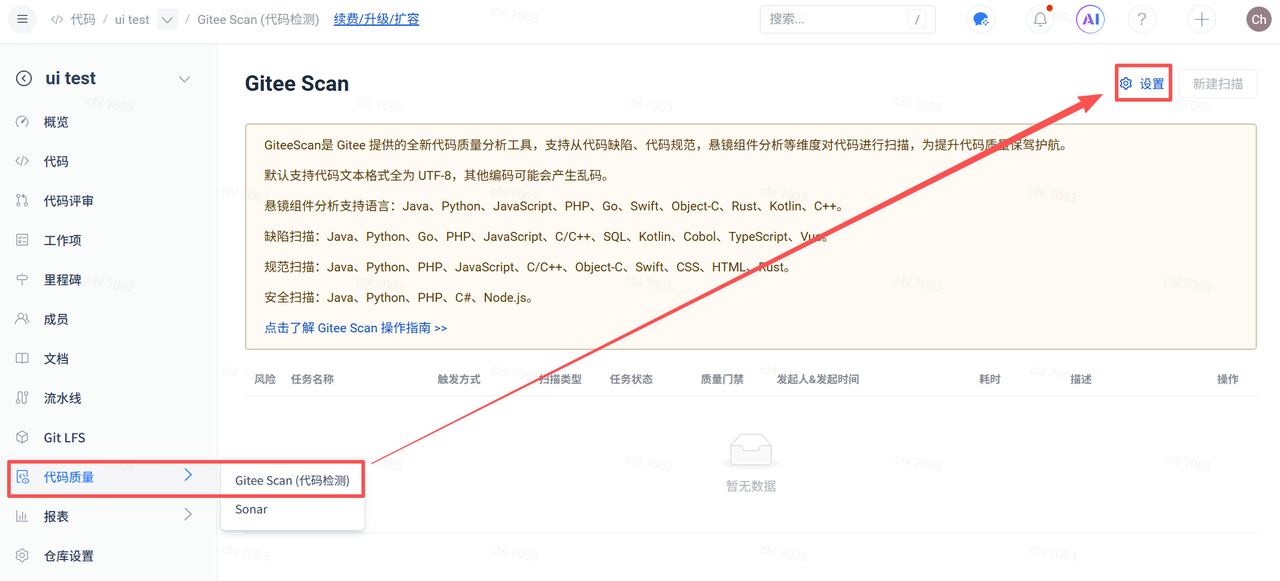Click the 风险 column header
This screenshot has width=1280, height=581.
pos(265,379)
